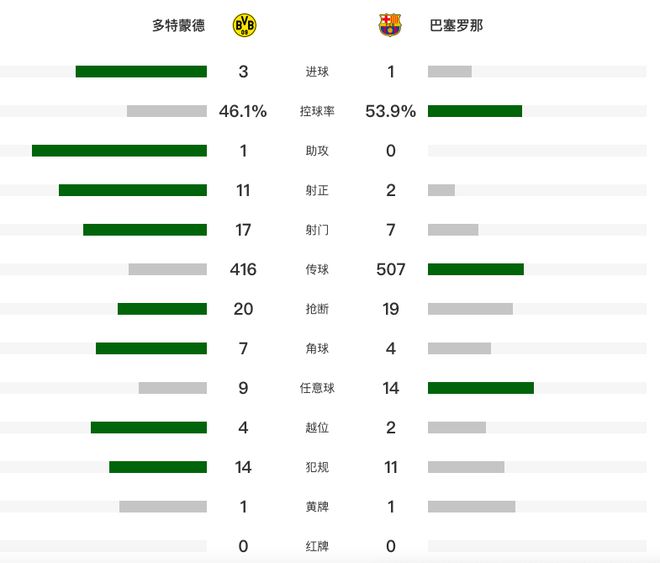Screen dimensions: 660x563
Task: Click Barcelona's green 任意球 bar
Action: pos(481,388)
